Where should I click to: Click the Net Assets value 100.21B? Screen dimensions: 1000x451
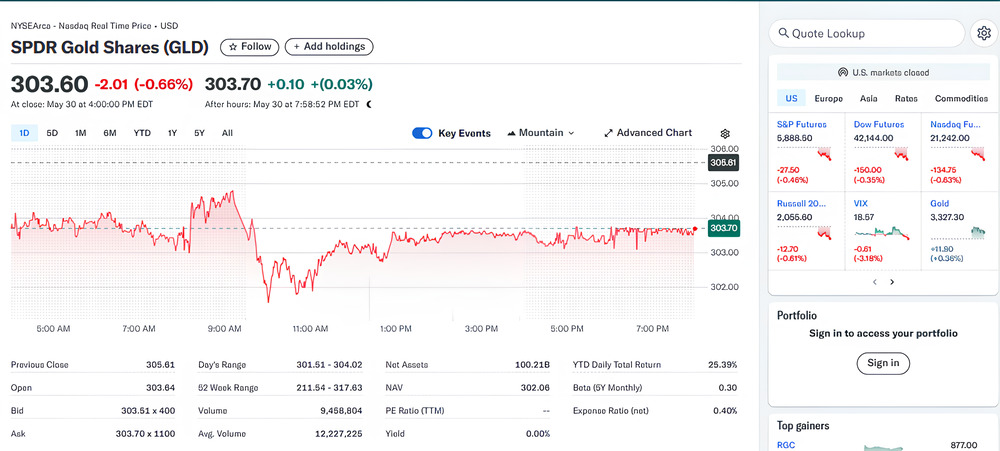(533, 365)
